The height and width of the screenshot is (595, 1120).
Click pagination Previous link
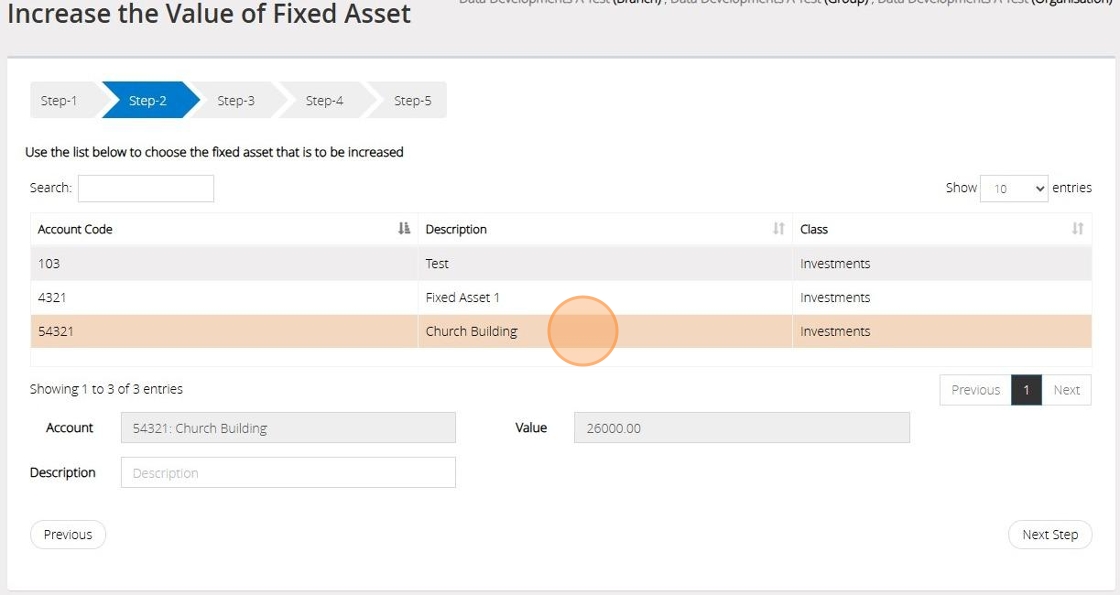(x=975, y=390)
